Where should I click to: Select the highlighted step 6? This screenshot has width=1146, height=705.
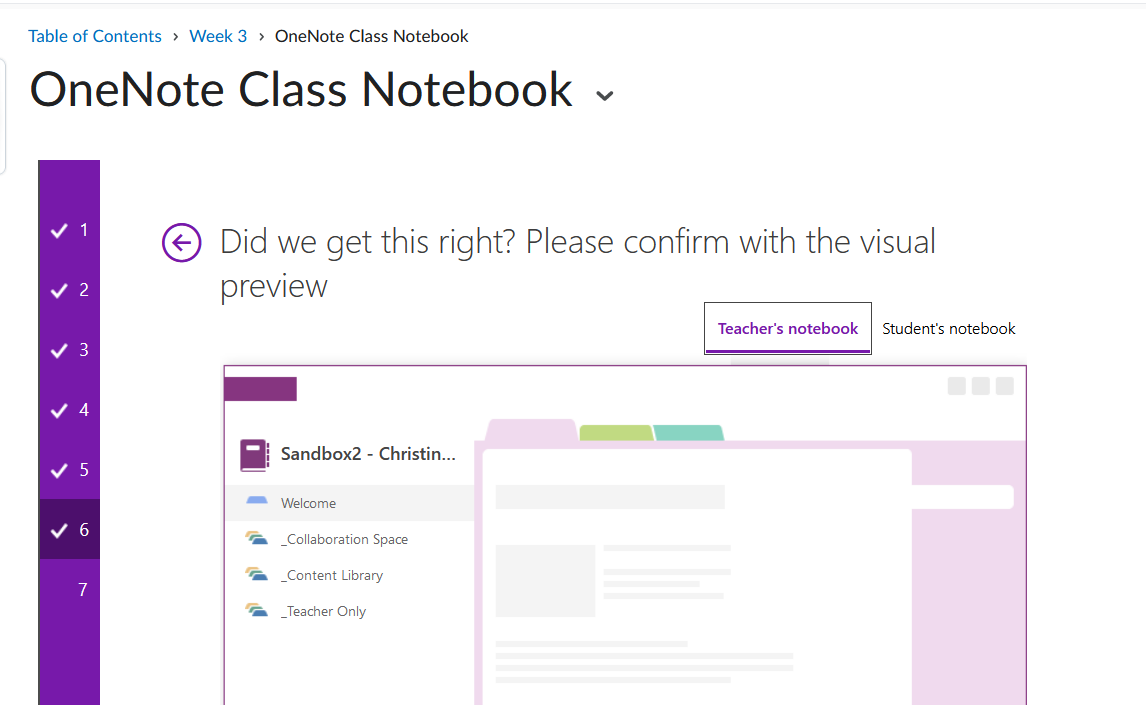[69, 530]
